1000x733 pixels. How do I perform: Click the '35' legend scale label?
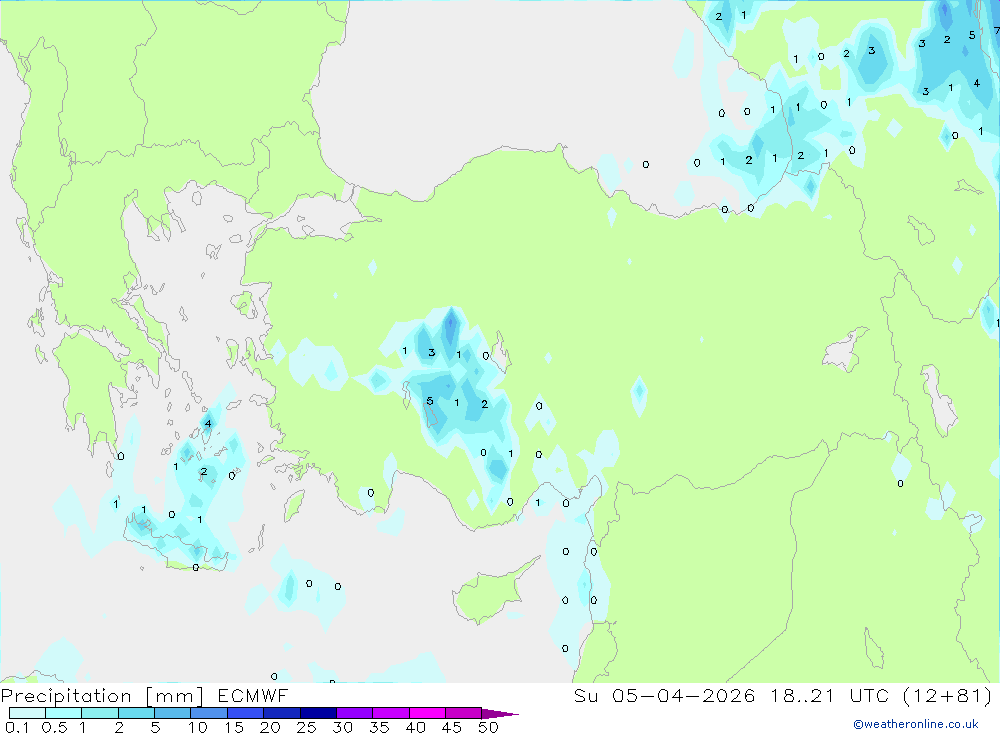[379, 727]
